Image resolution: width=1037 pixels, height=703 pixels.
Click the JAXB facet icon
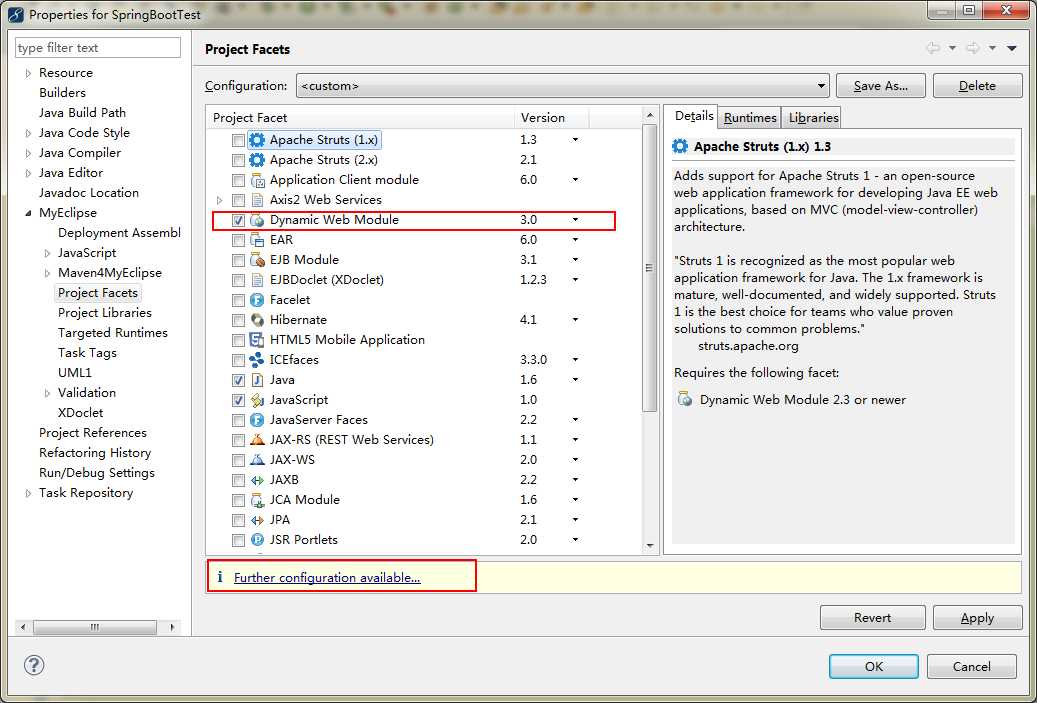(x=257, y=480)
